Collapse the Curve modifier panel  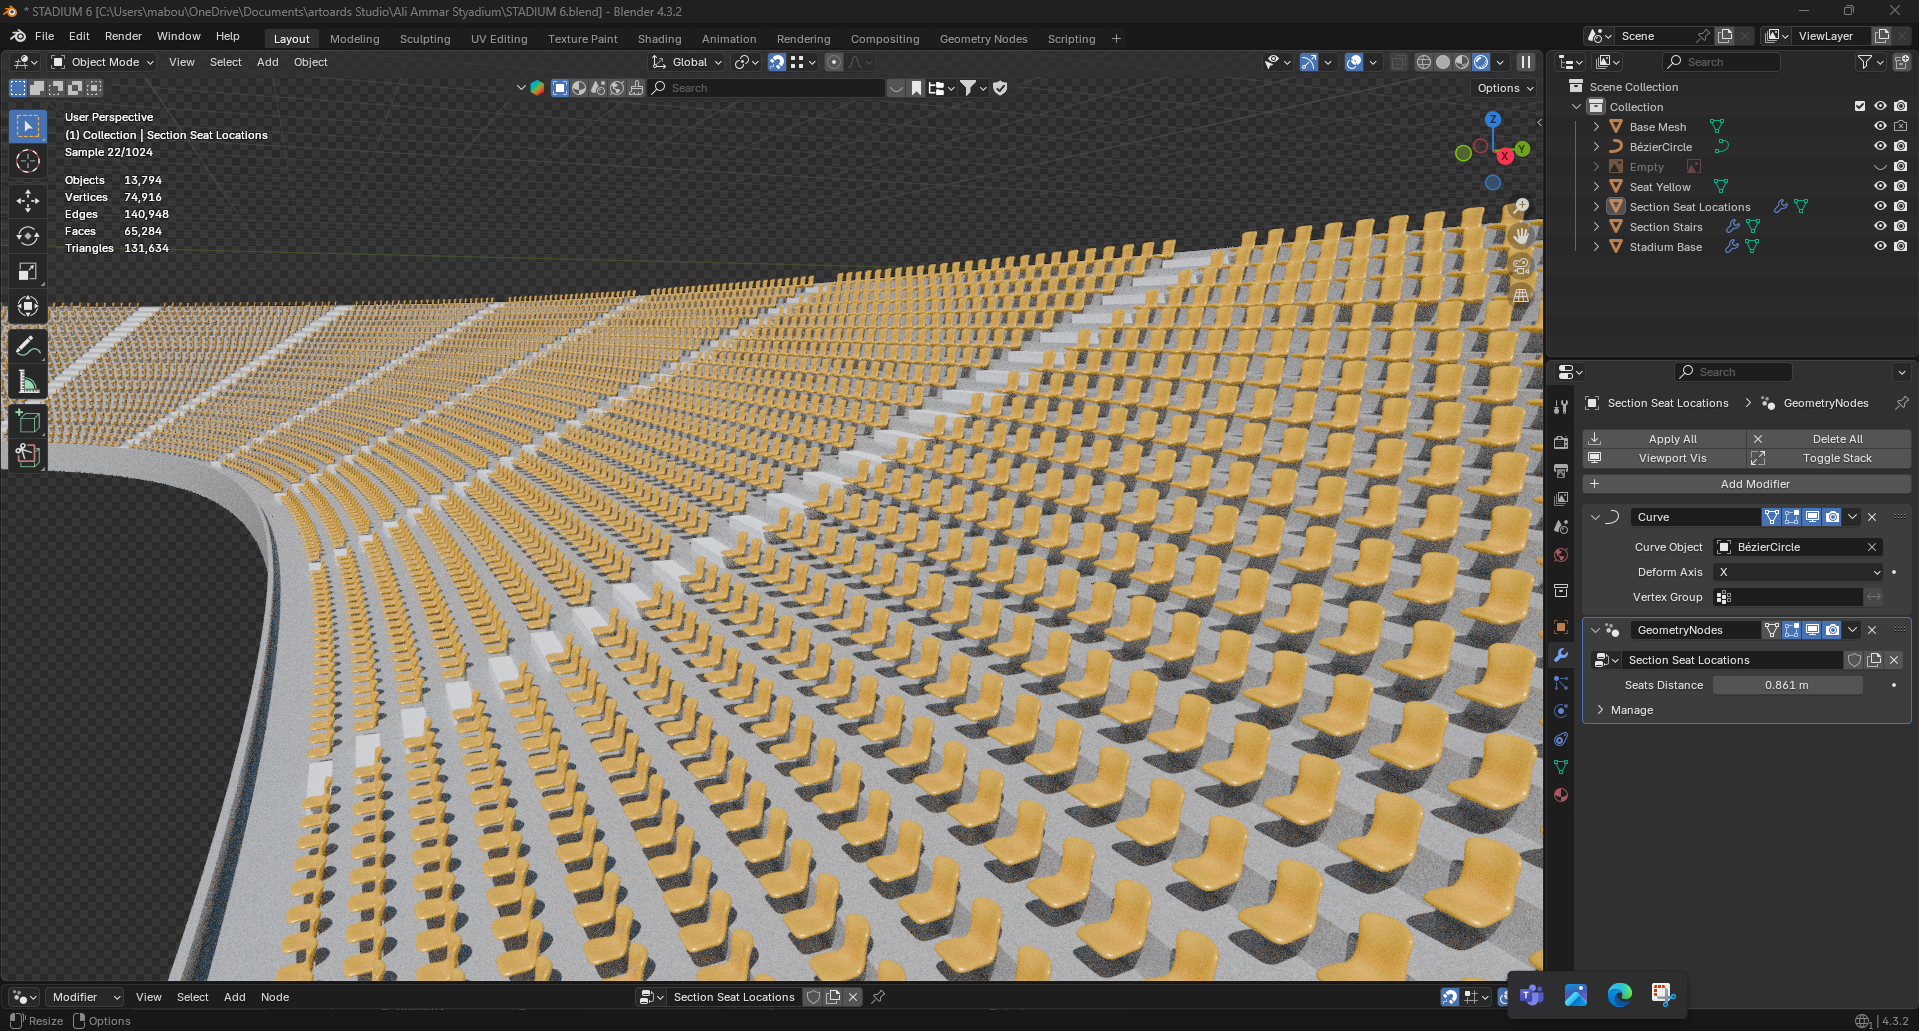pyautogui.click(x=1595, y=517)
